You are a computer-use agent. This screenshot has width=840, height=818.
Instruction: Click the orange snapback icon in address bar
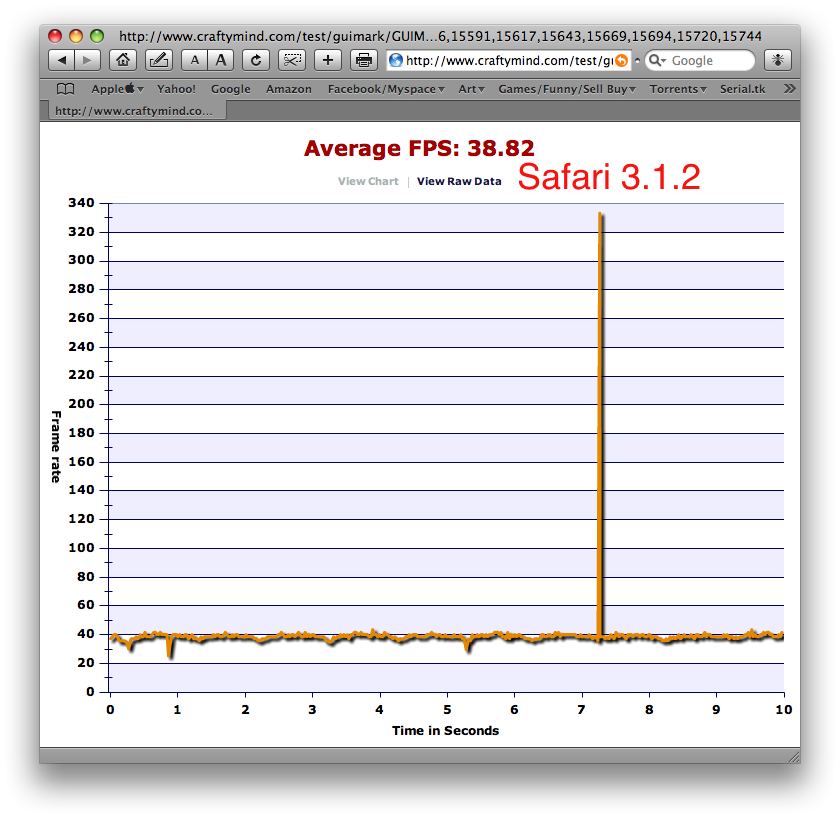621,61
